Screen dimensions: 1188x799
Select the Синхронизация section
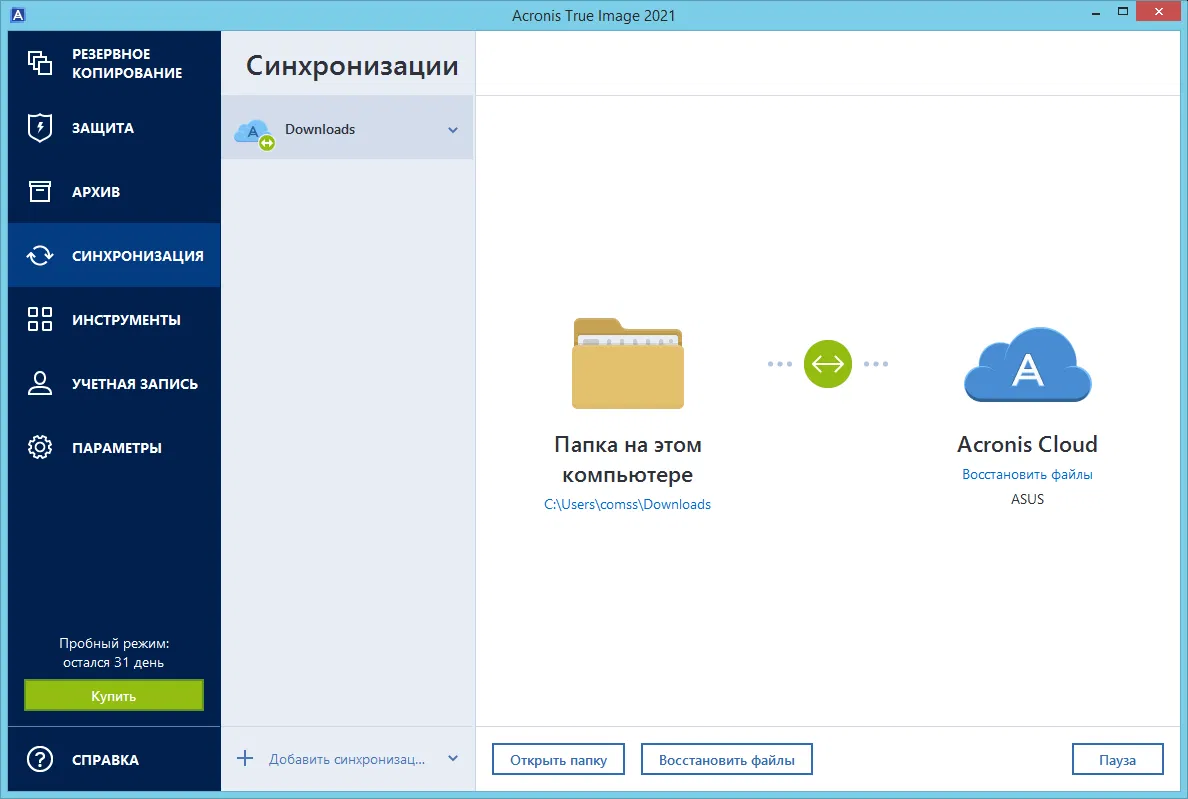tap(114, 256)
